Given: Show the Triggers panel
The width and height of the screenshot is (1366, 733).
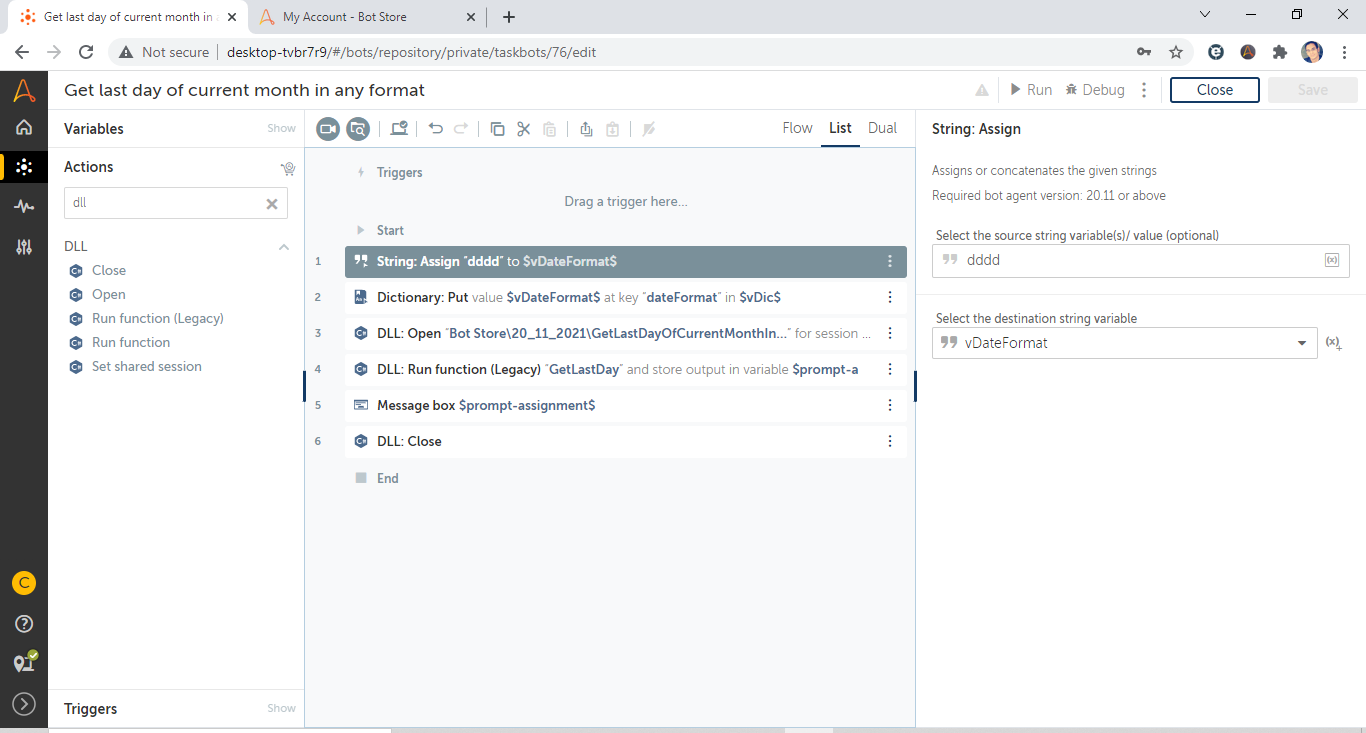Looking at the screenshot, I should click(x=281, y=709).
